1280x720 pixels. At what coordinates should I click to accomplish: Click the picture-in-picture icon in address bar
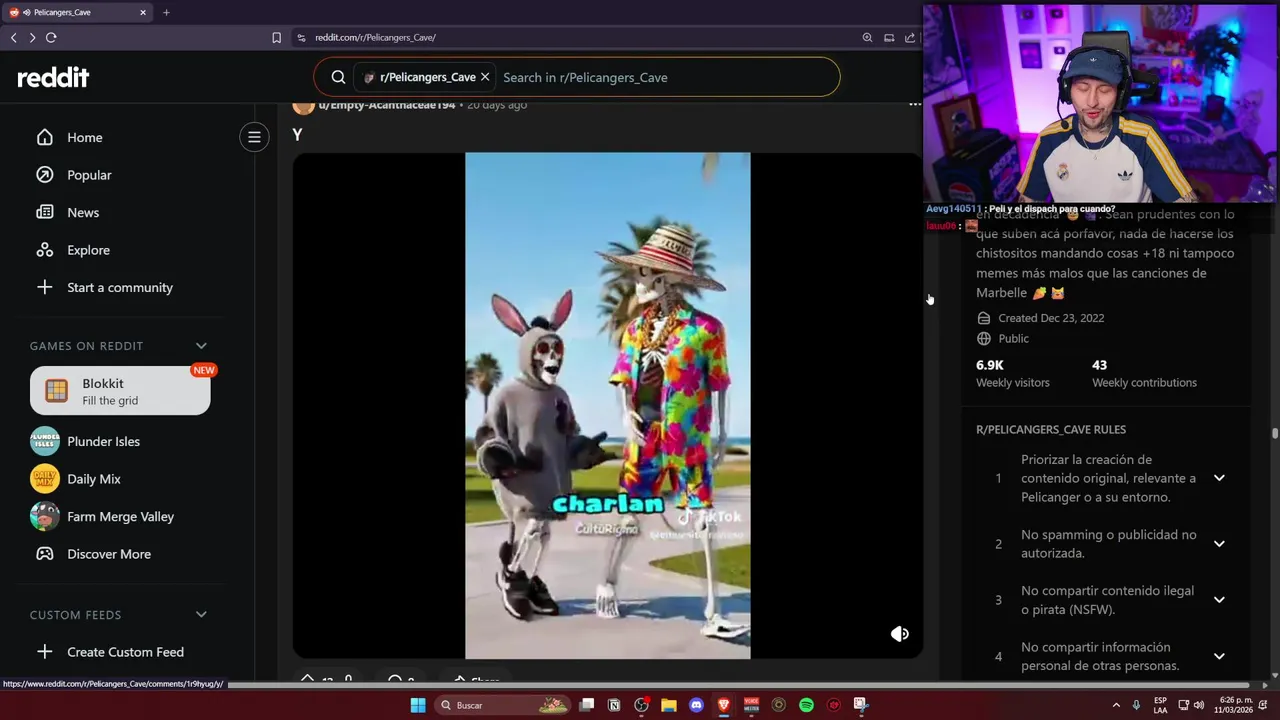889,37
